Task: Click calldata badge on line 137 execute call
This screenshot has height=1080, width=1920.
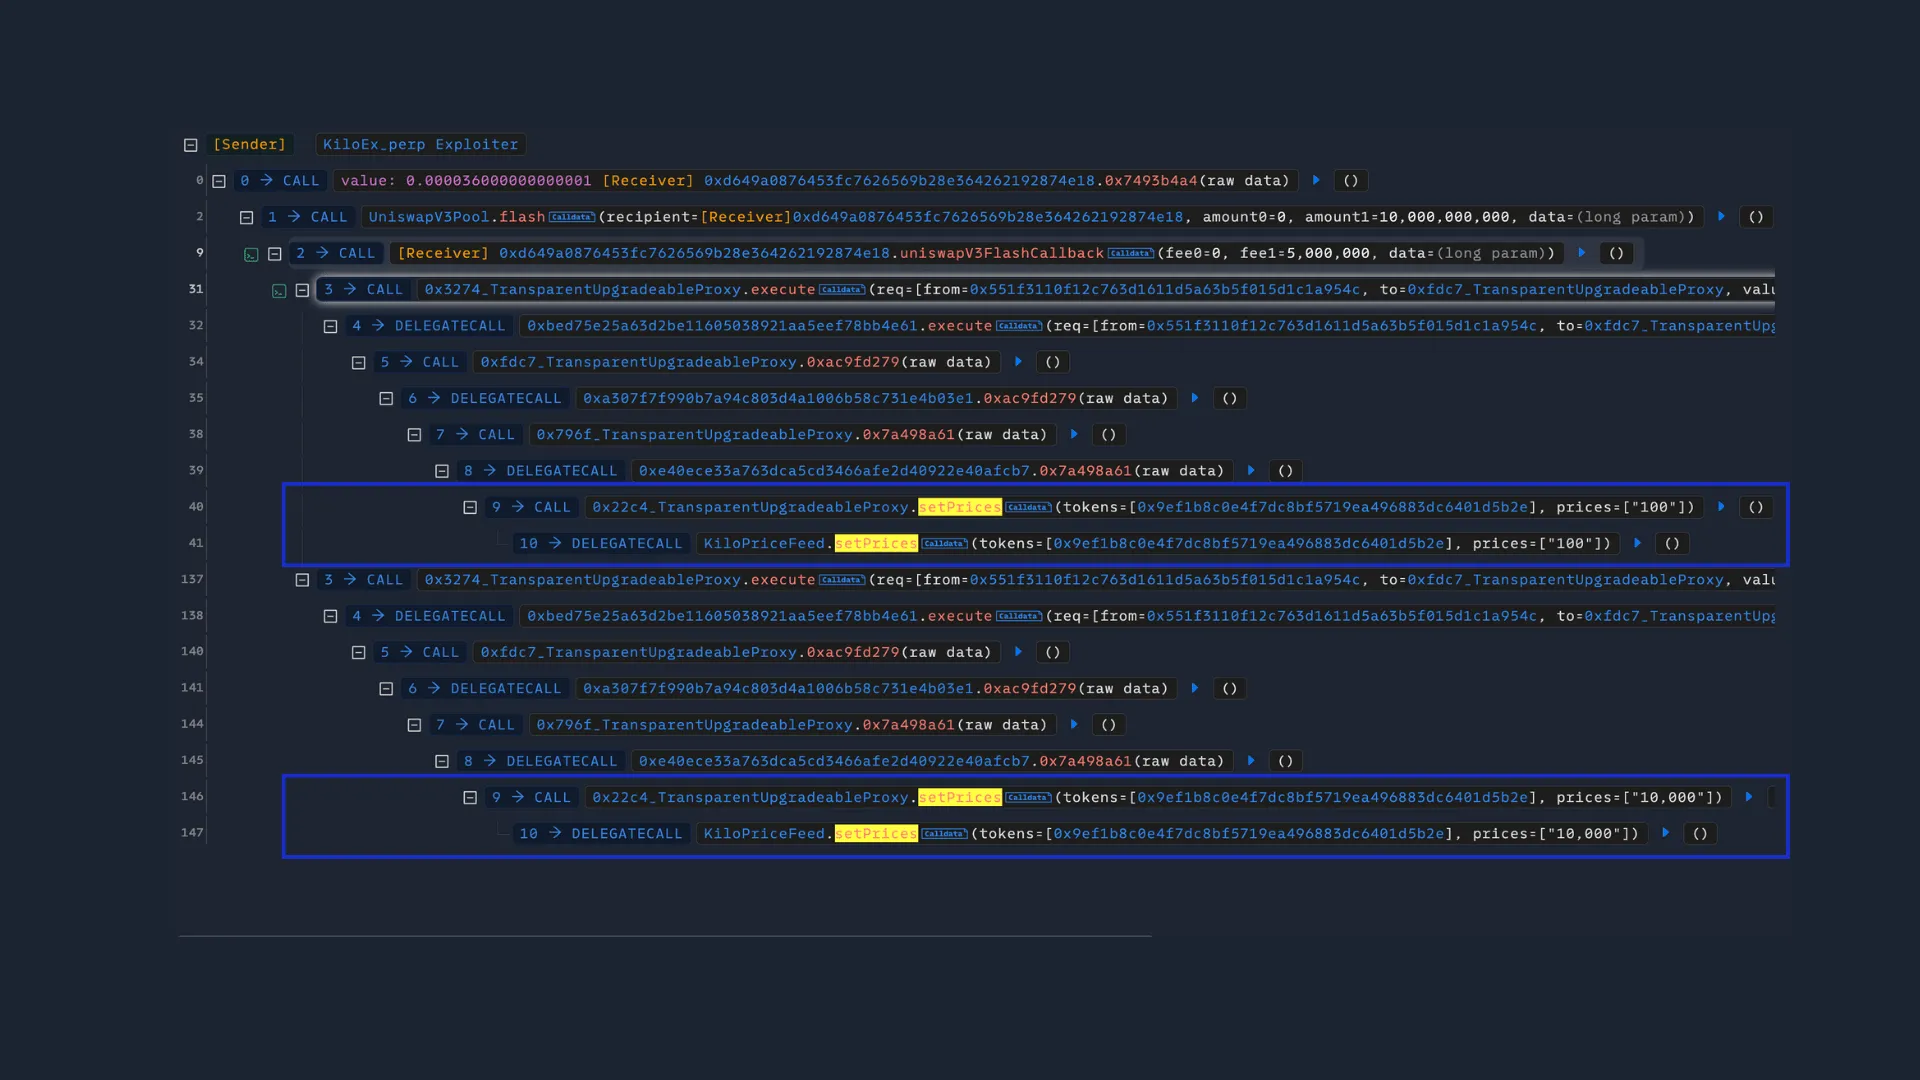Action: [x=842, y=580]
